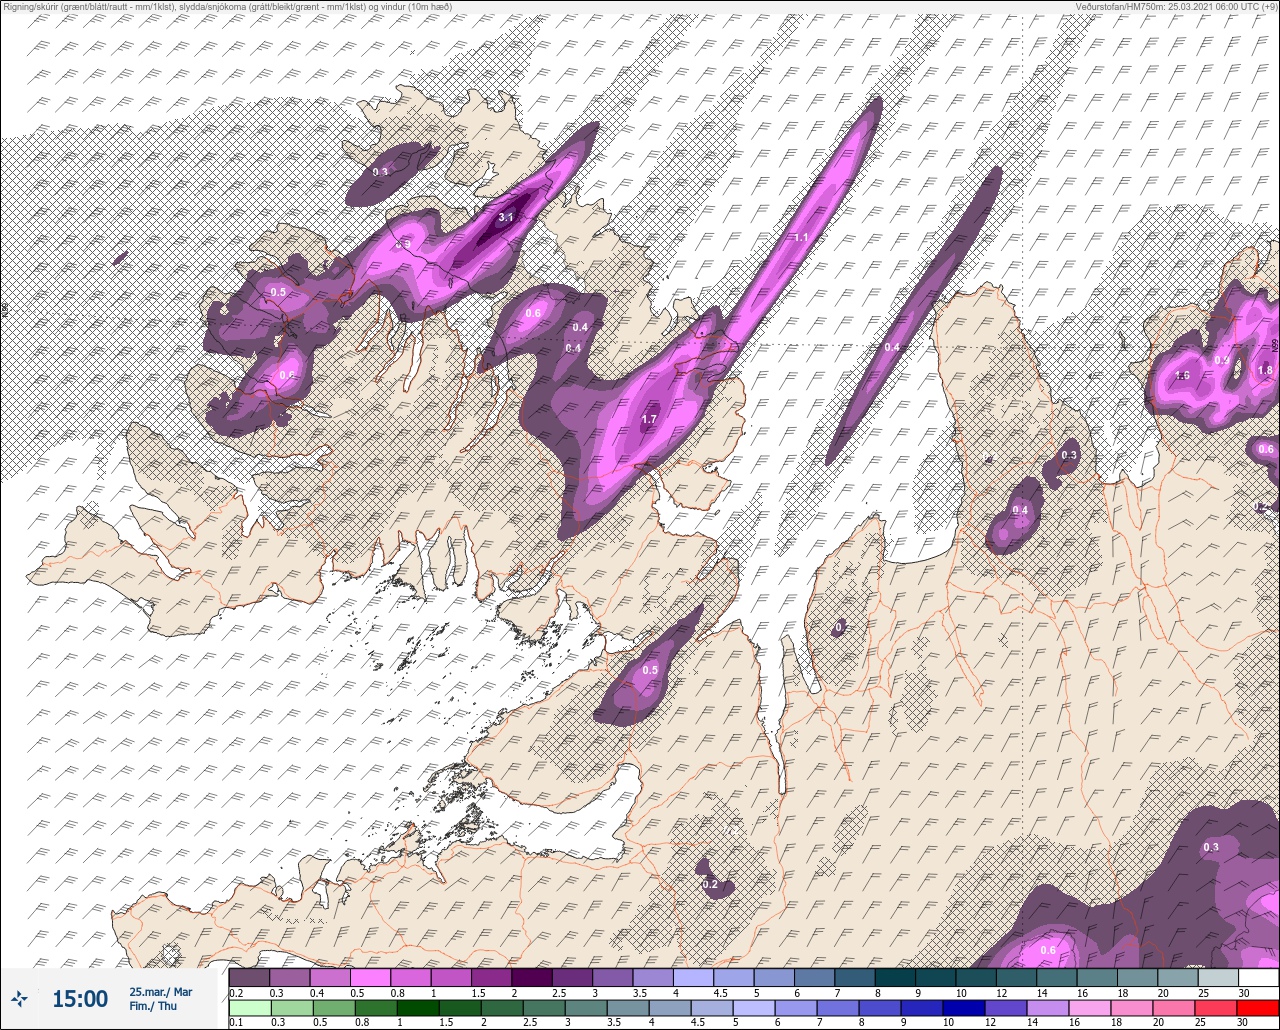Screen dimensions: 1280x1030
Task: Pick the white 30 swatch in the snow scale
Action: [1258, 977]
